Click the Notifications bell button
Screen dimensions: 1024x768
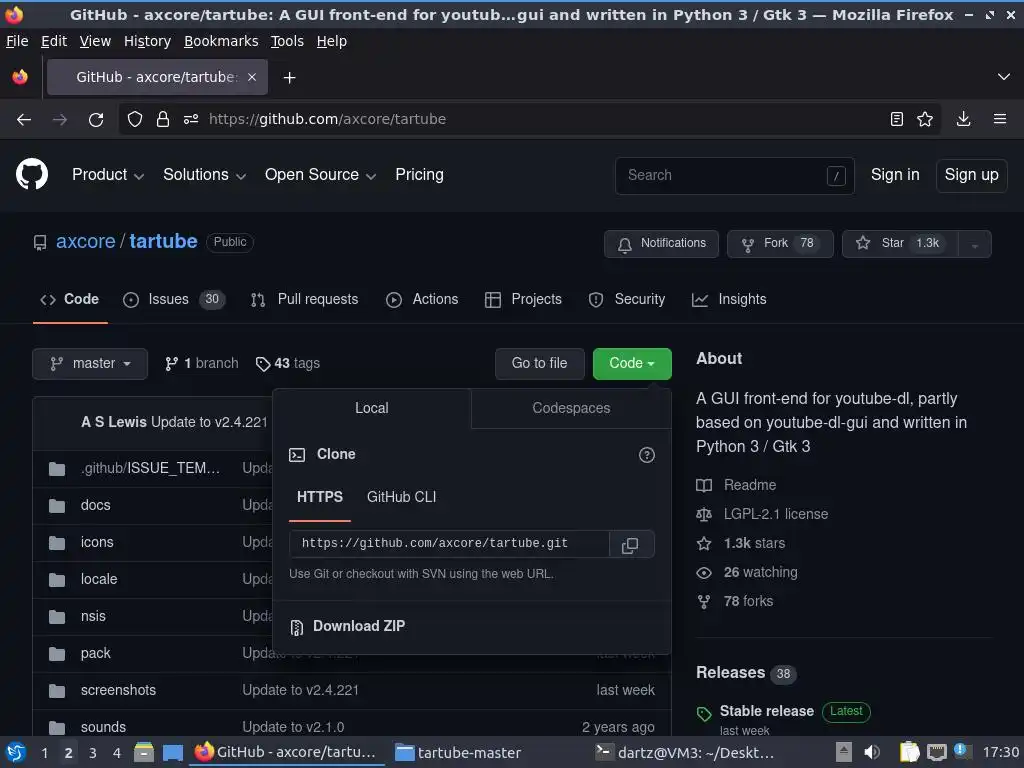(x=661, y=244)
